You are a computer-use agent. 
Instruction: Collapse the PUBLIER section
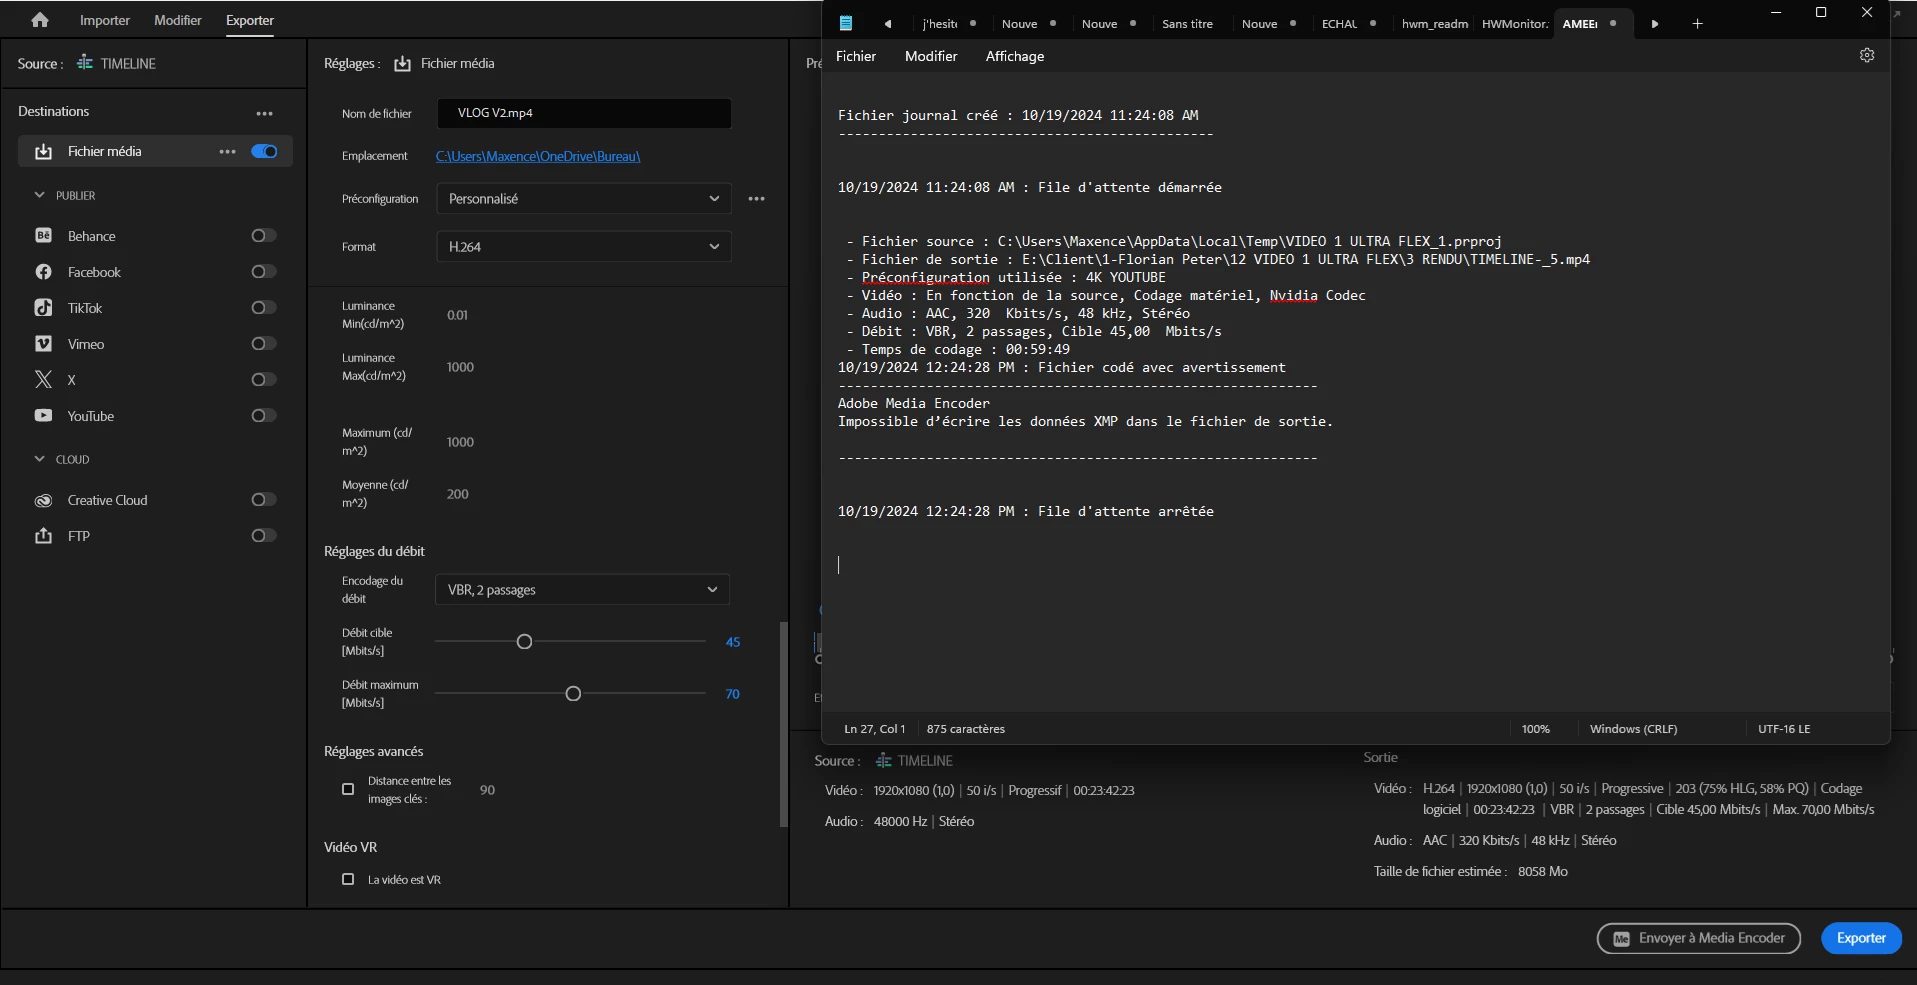(x=40, y=195)
